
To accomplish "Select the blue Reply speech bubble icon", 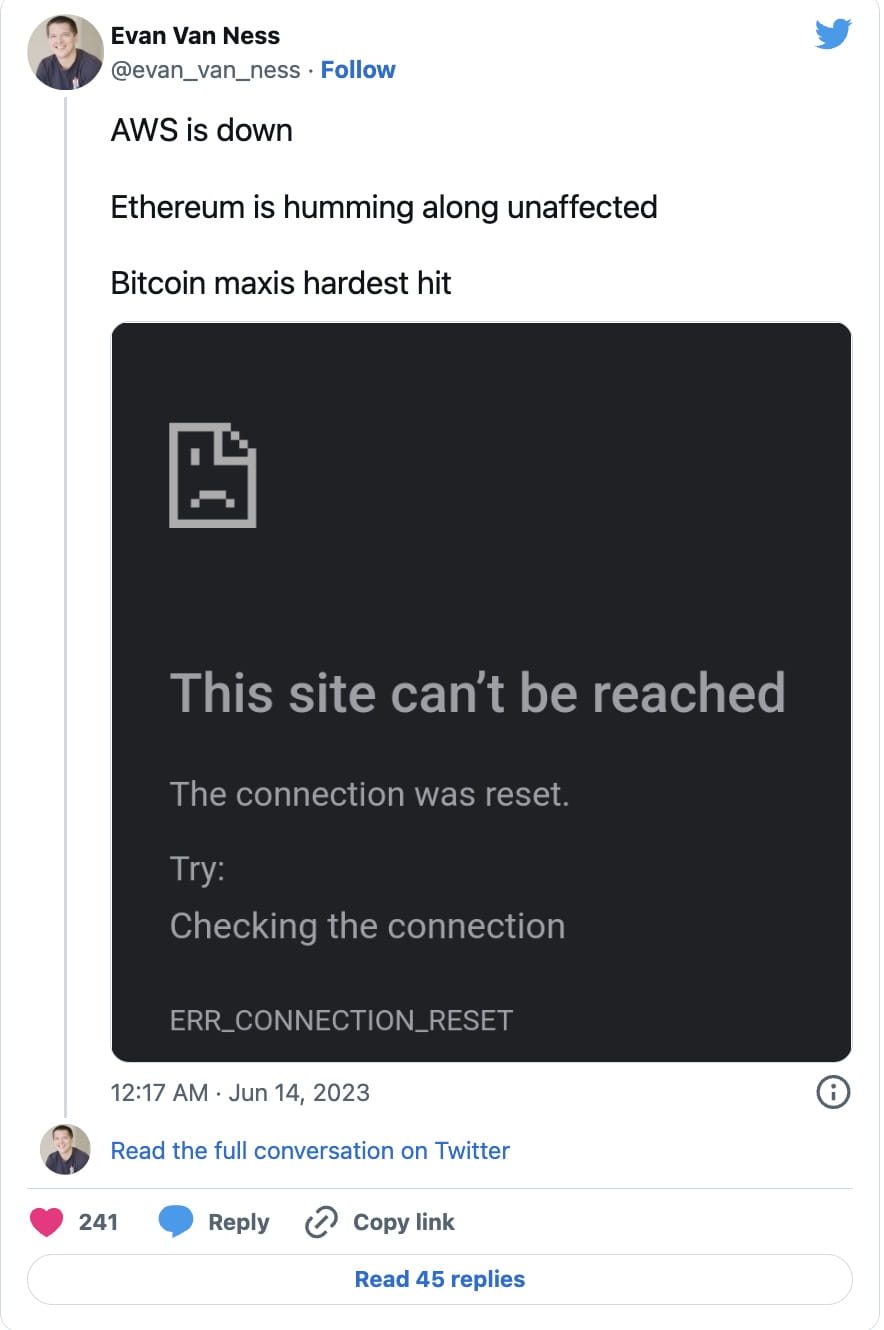I will [x=177, y=1222].
